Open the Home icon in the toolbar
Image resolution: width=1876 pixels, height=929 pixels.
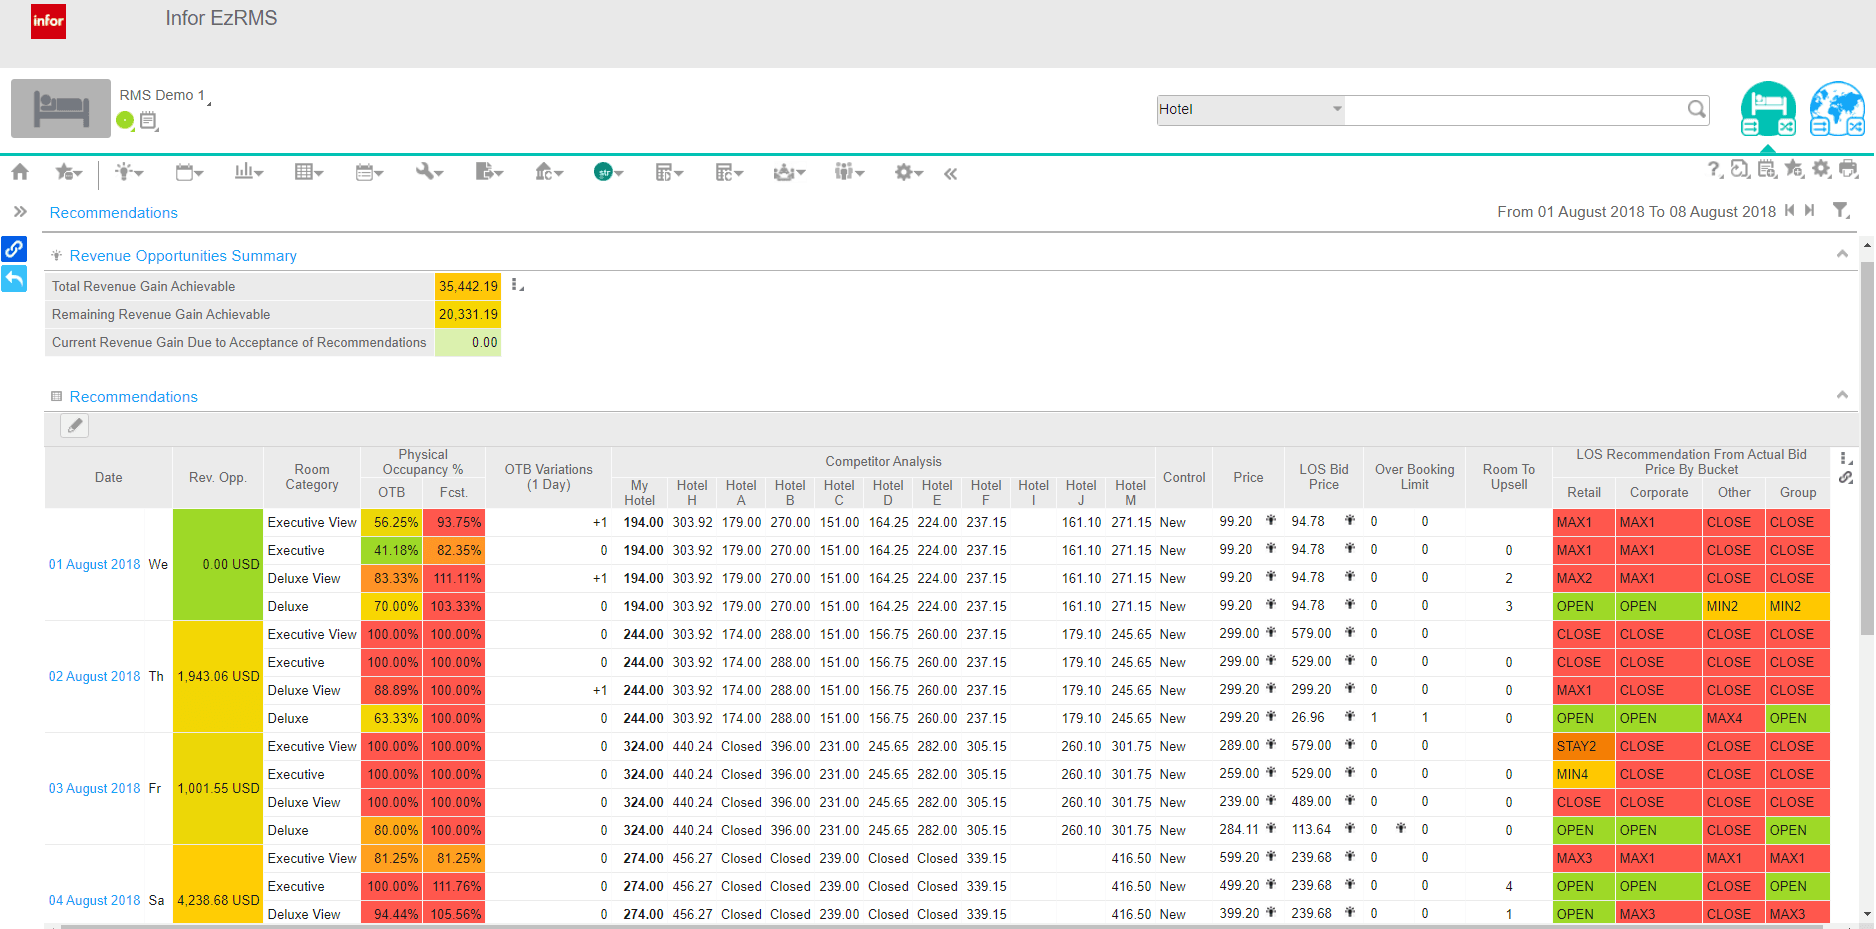point(20,172)
